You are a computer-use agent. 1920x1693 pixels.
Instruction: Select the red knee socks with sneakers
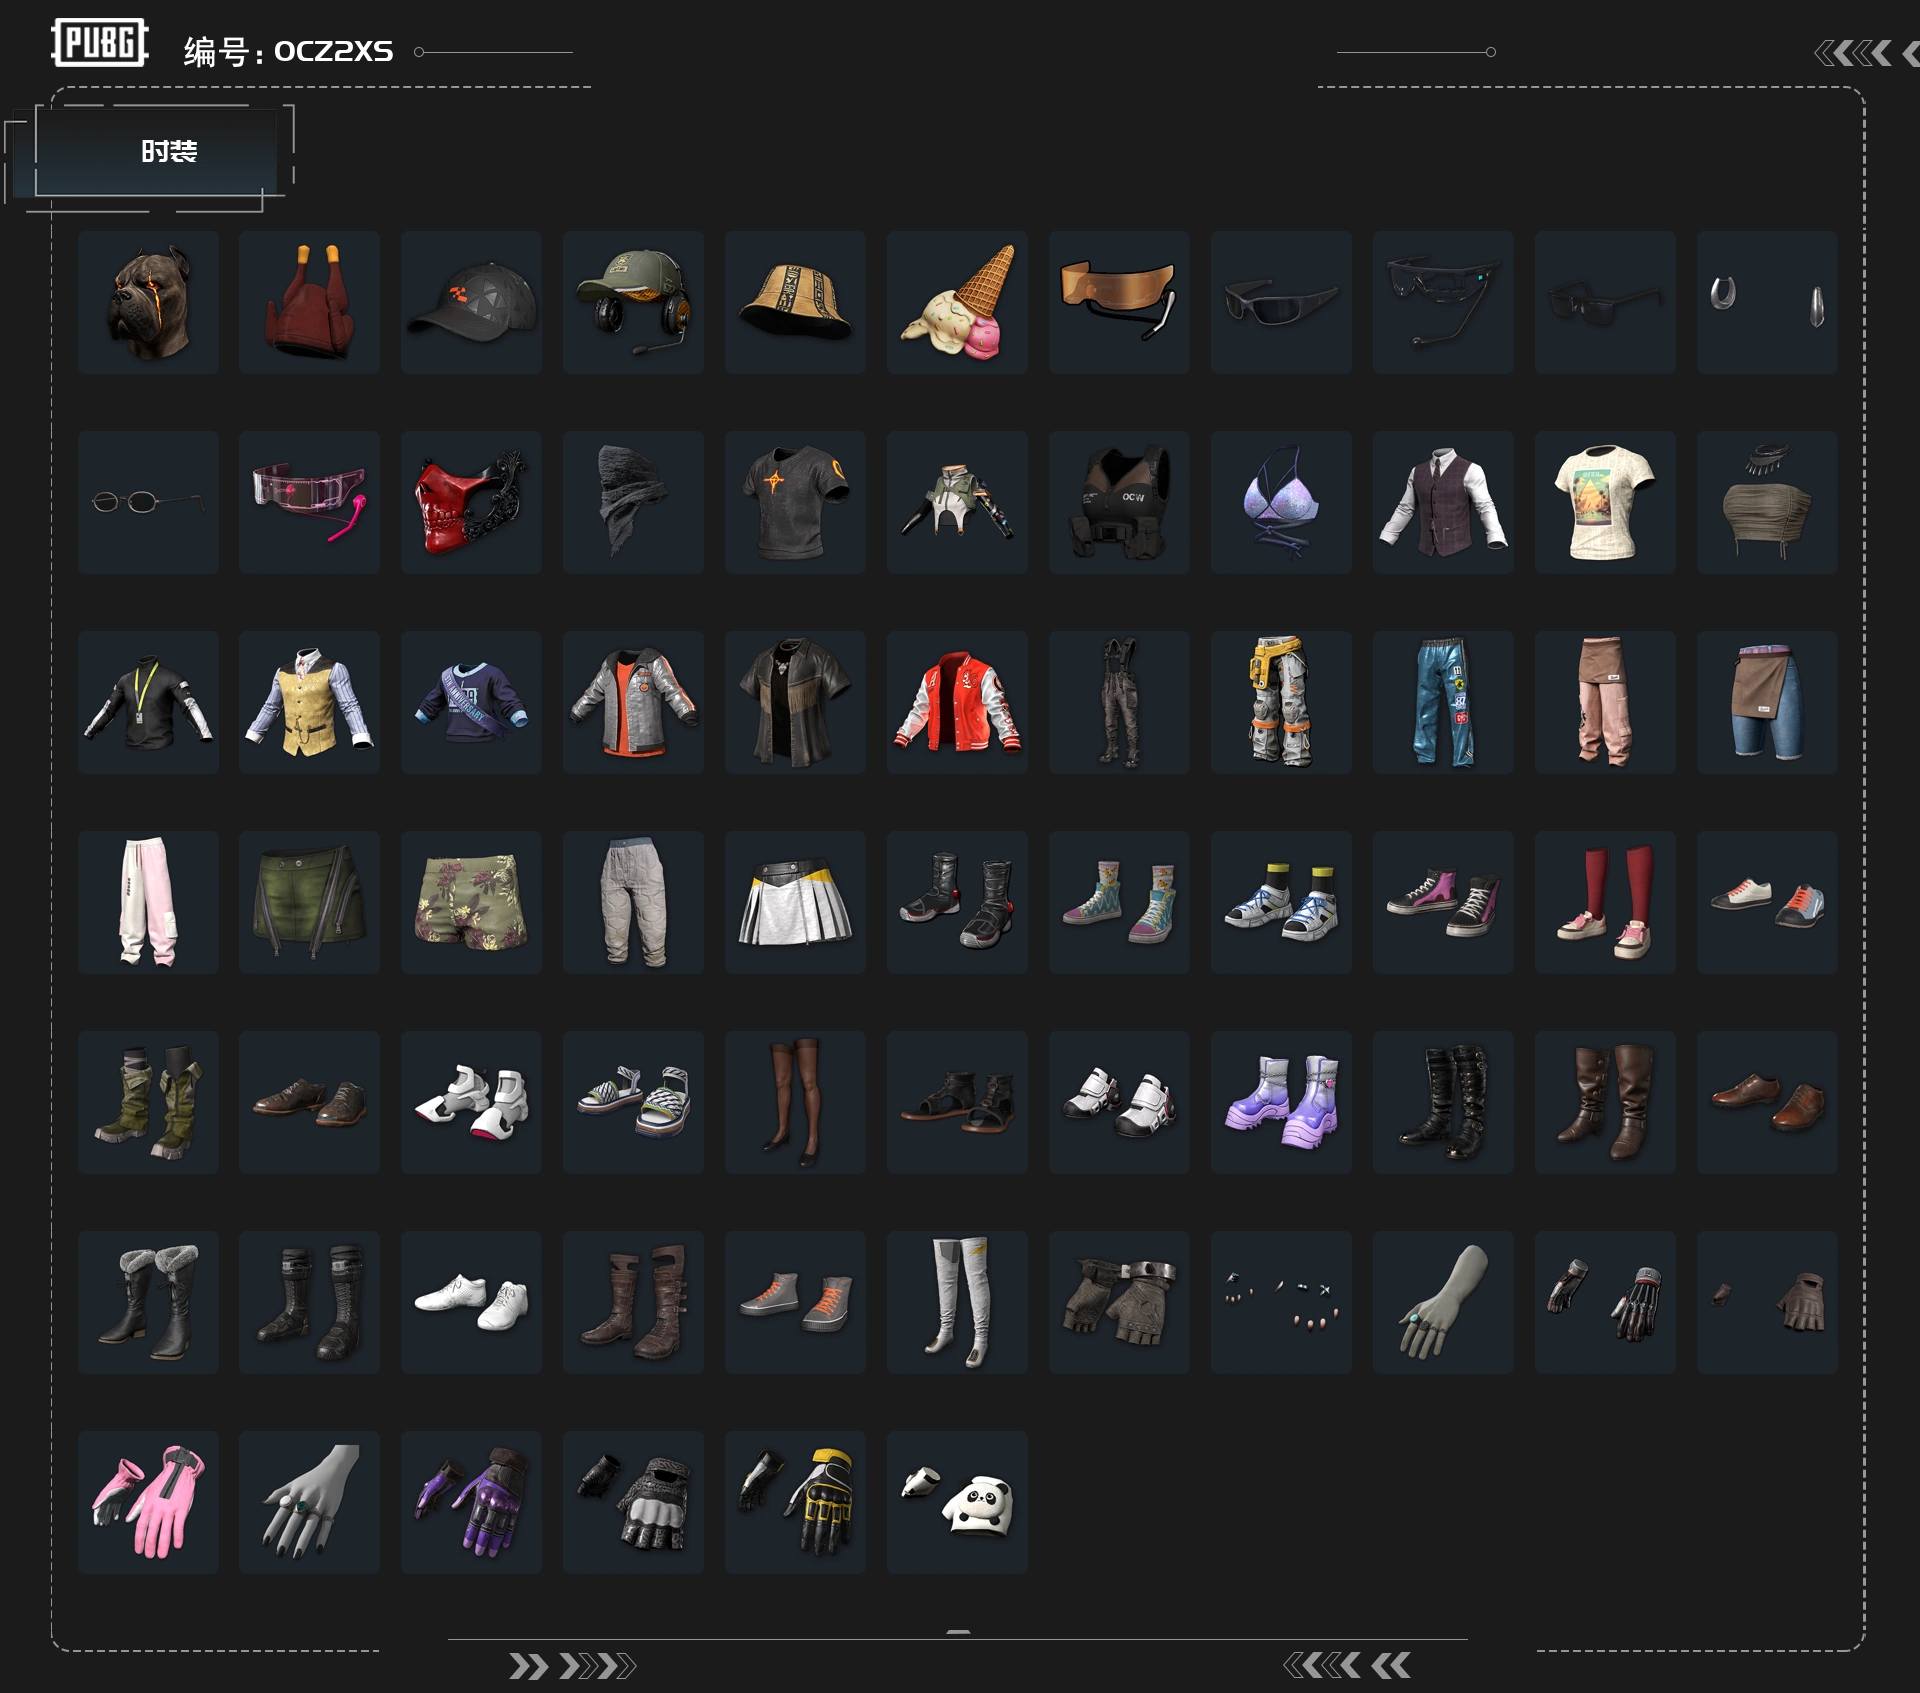(x=1605, y=902)
